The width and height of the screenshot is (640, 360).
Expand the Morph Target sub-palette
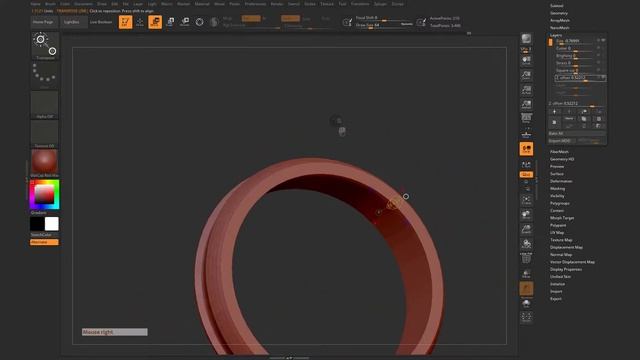tap(562, 218)
